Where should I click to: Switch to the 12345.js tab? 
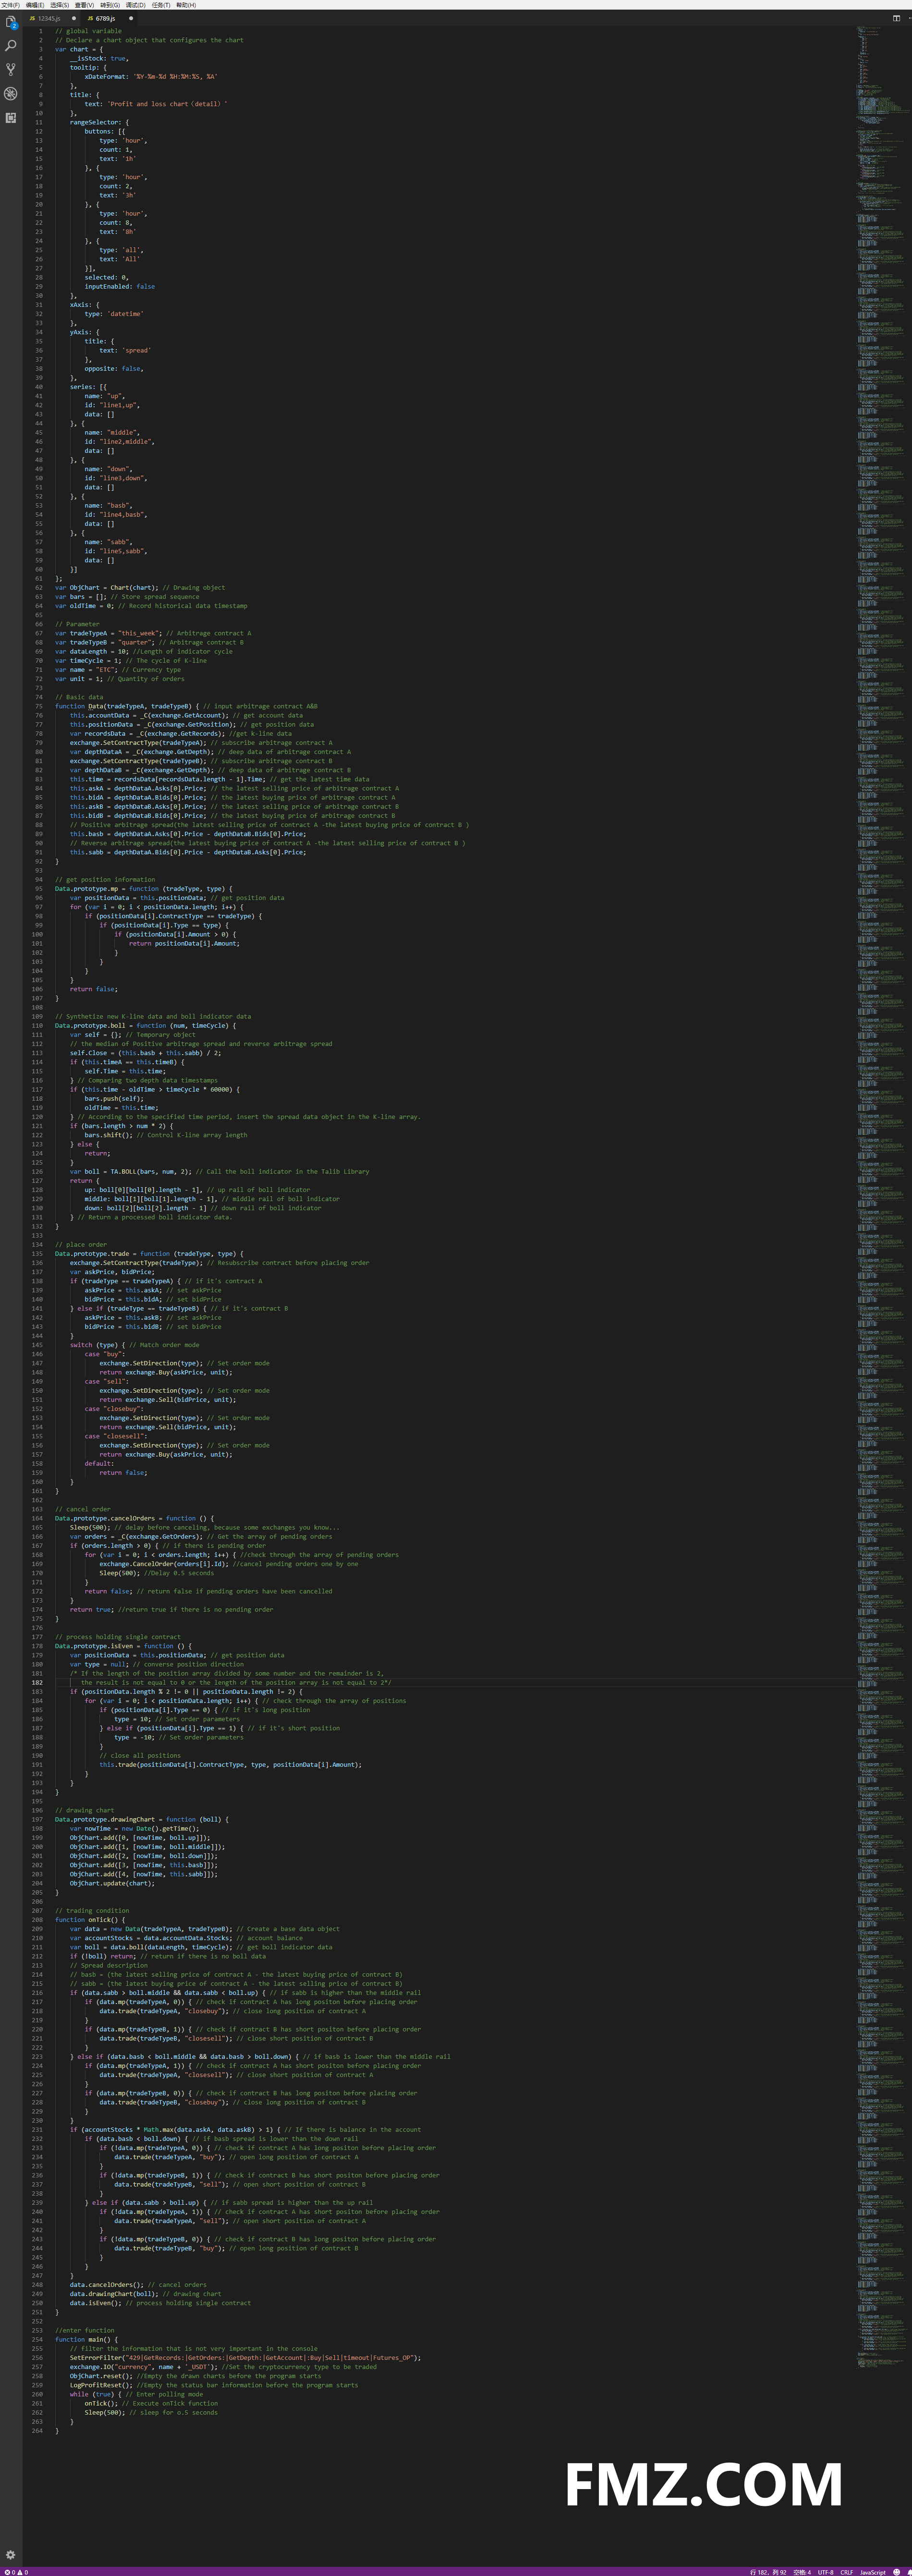point(50,18)
